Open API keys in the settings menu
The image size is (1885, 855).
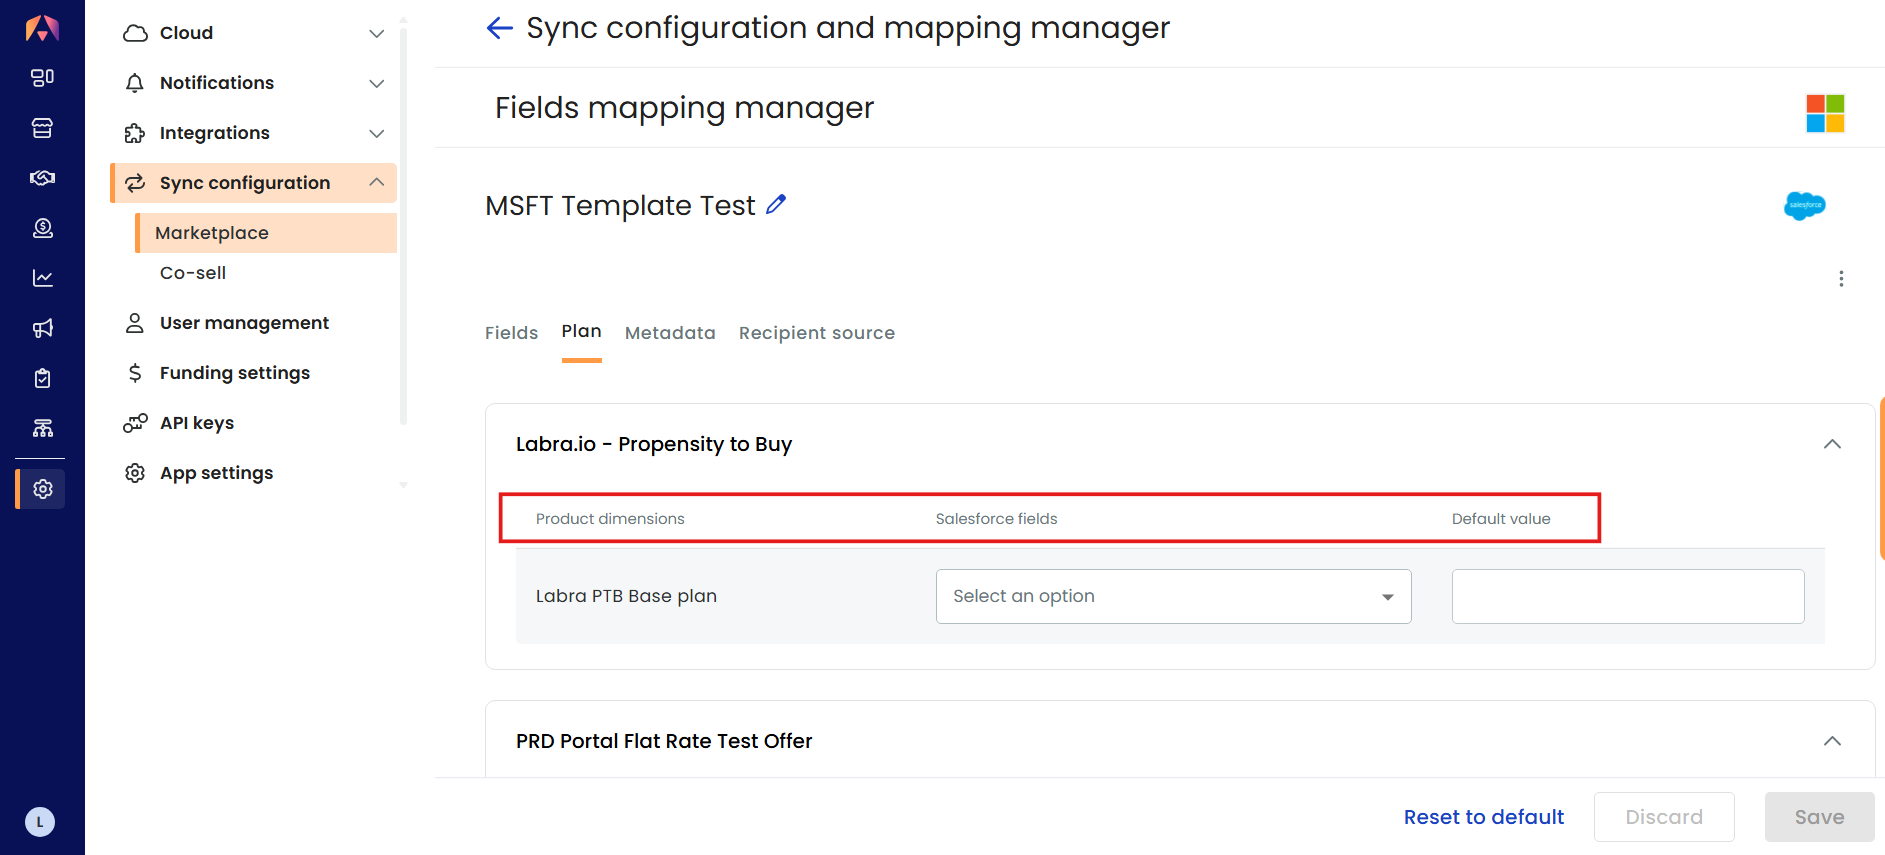[x=197, y=423]
